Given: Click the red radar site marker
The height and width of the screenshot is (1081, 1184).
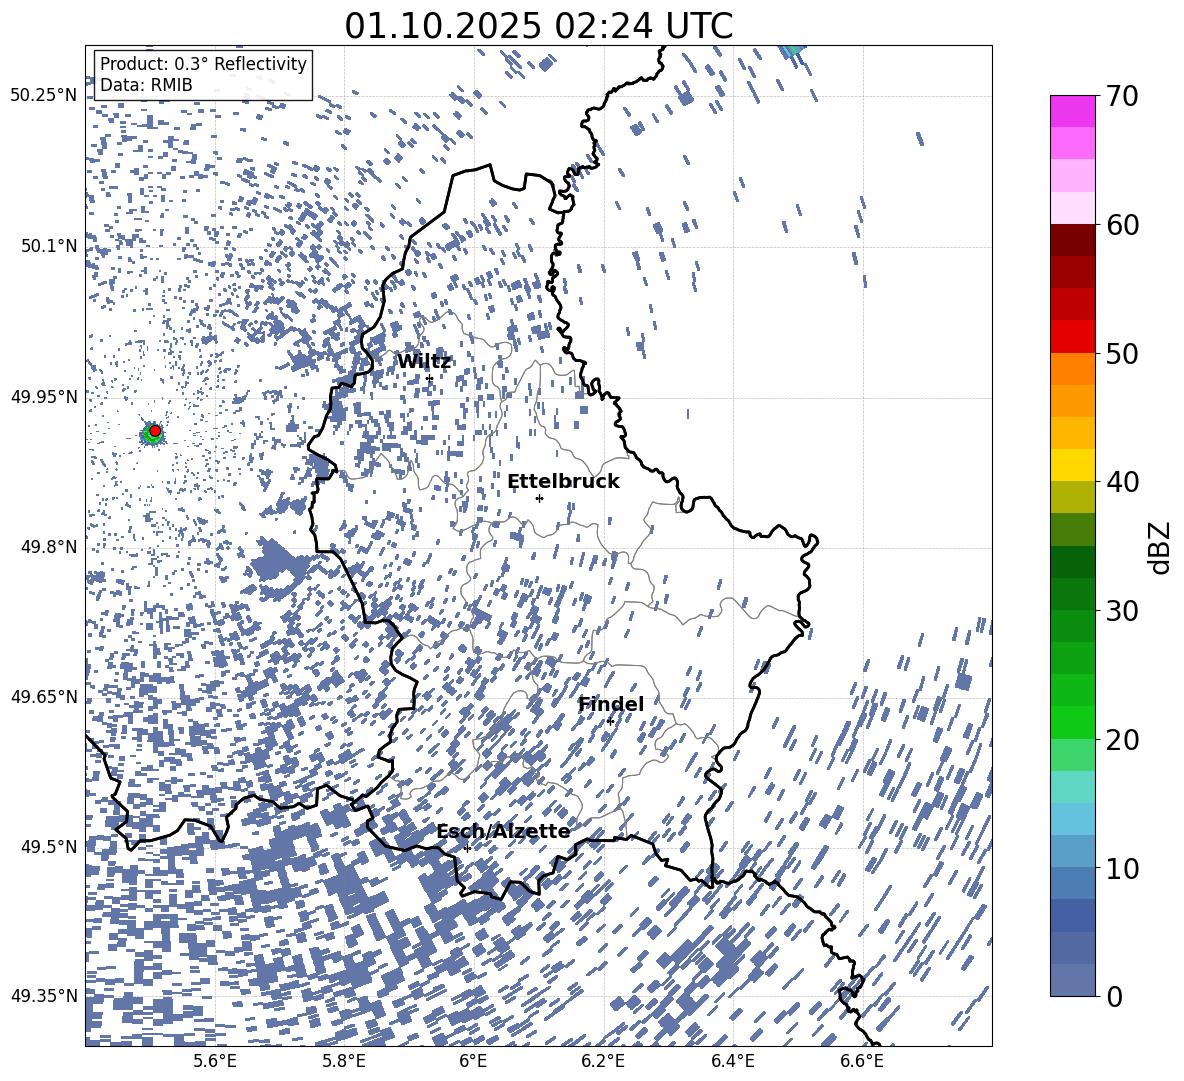Looking at the screenshot, I should pyautogui.click(x=155, y=431).
